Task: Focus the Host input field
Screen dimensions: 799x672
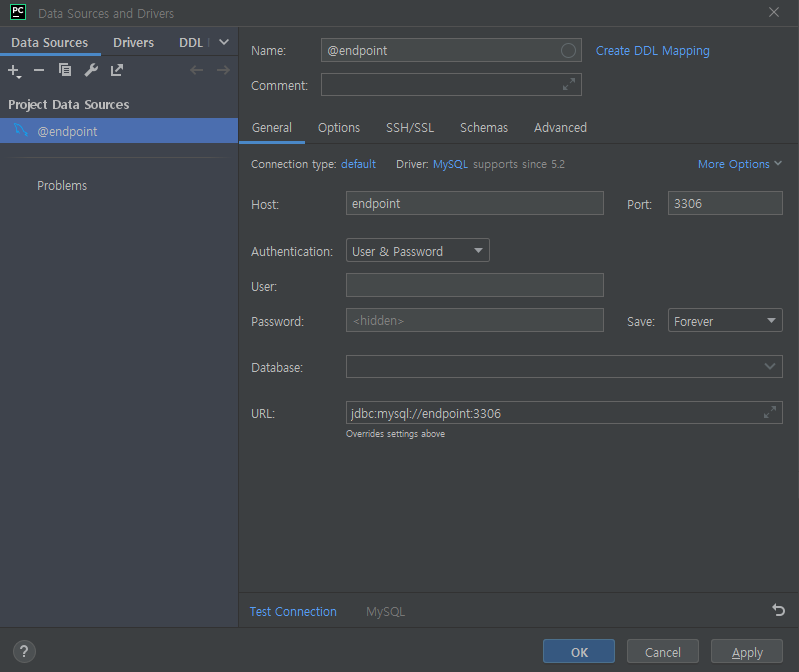Action: [x=474, y=203]
